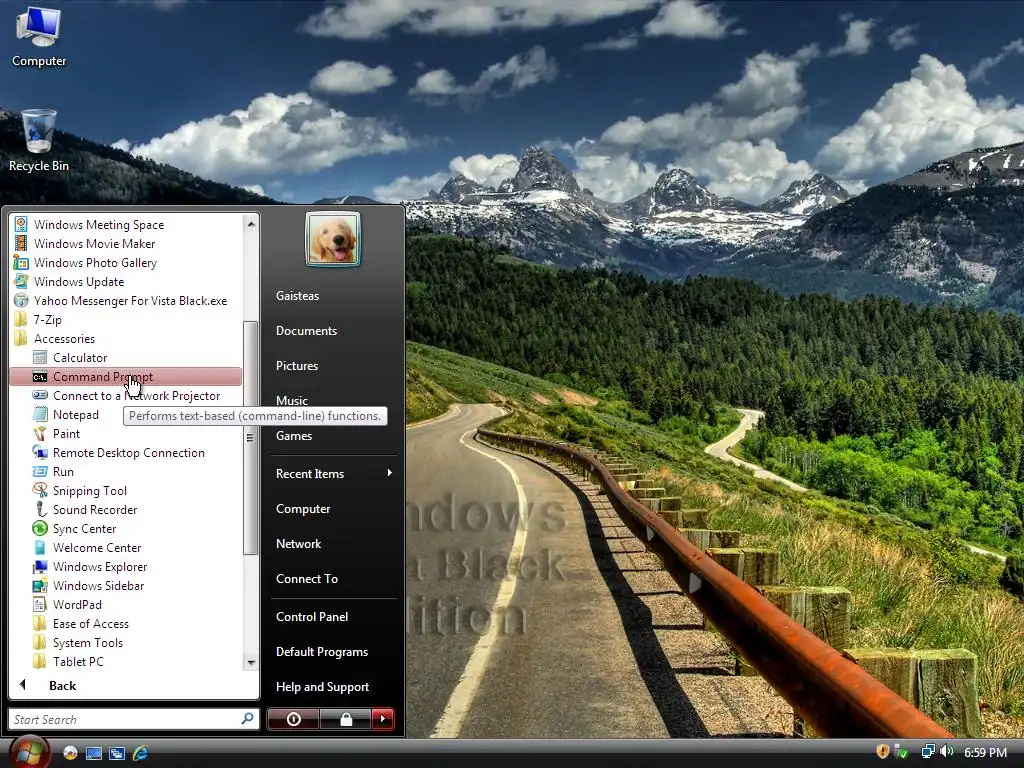Launch Windows Explorer icon
The width and height of the screenshot is (1024, 768).
[40, 566]
